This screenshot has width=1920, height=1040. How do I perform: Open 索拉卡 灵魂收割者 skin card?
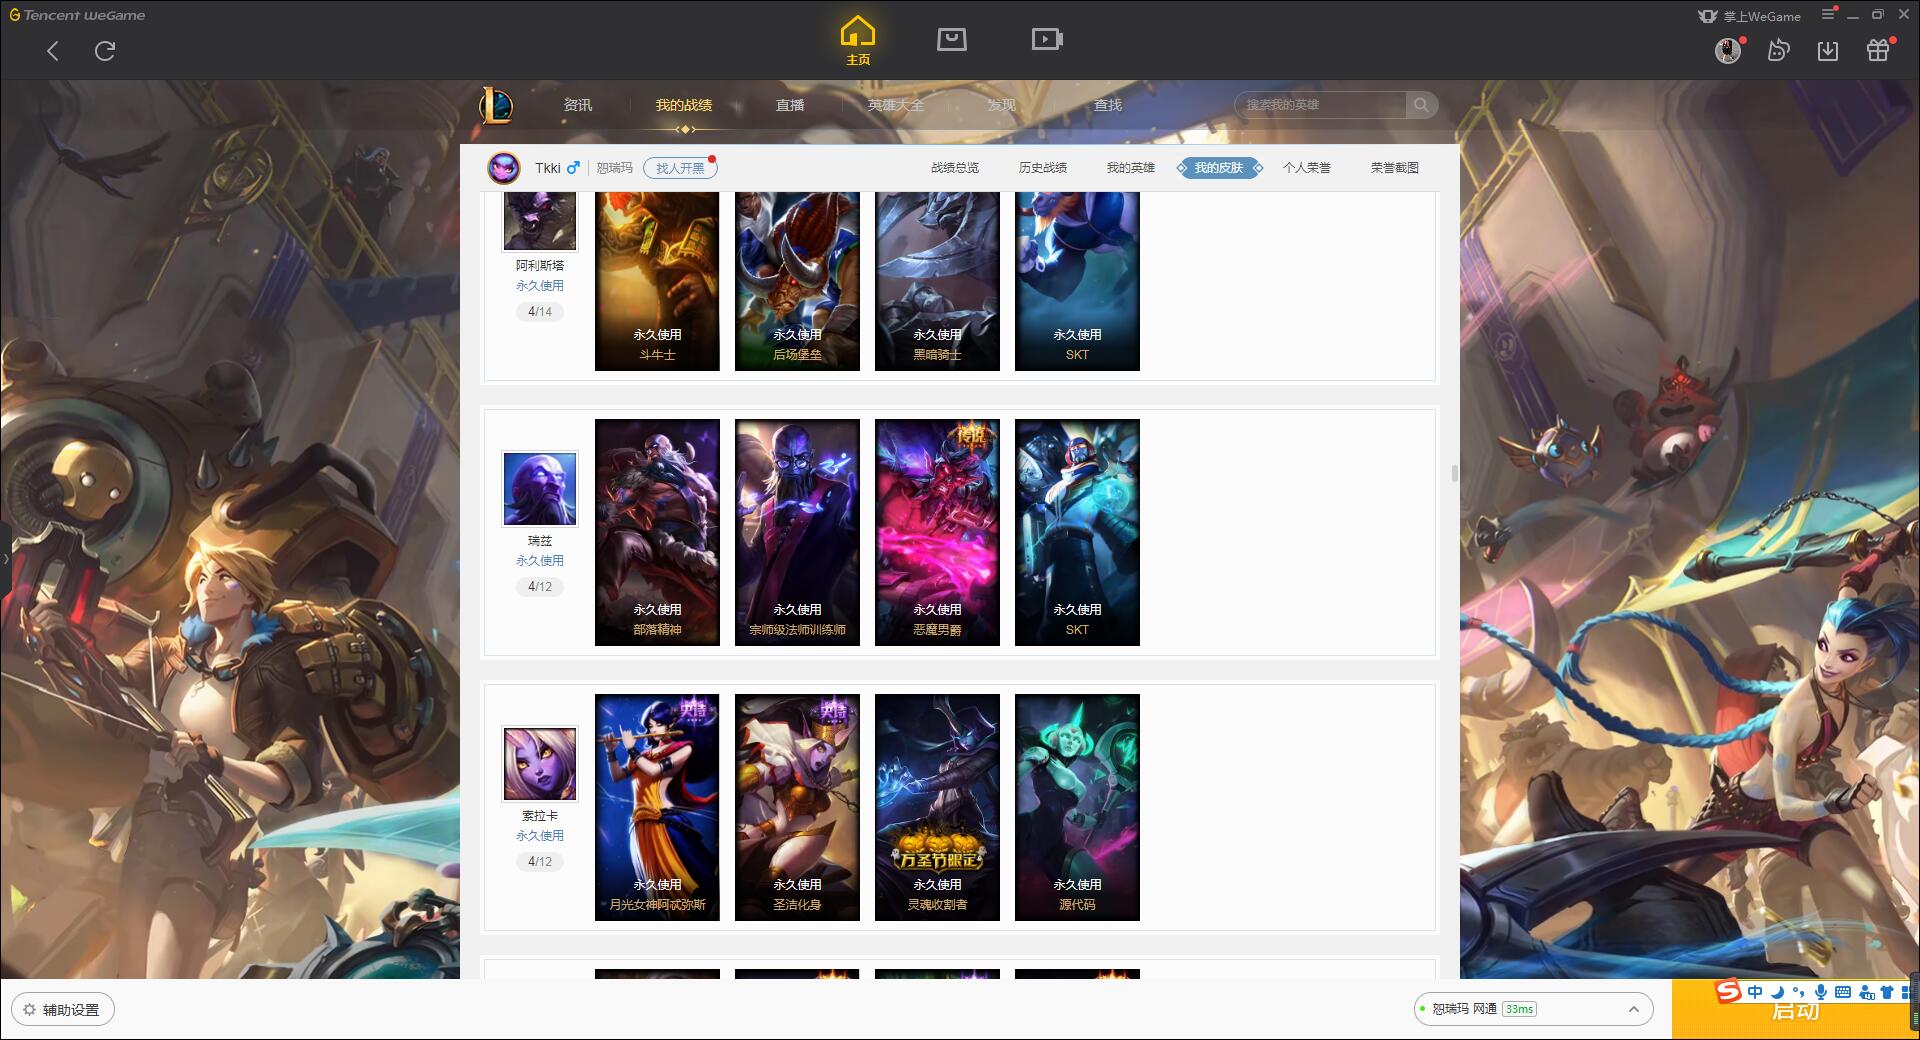[x=937, y=807]
